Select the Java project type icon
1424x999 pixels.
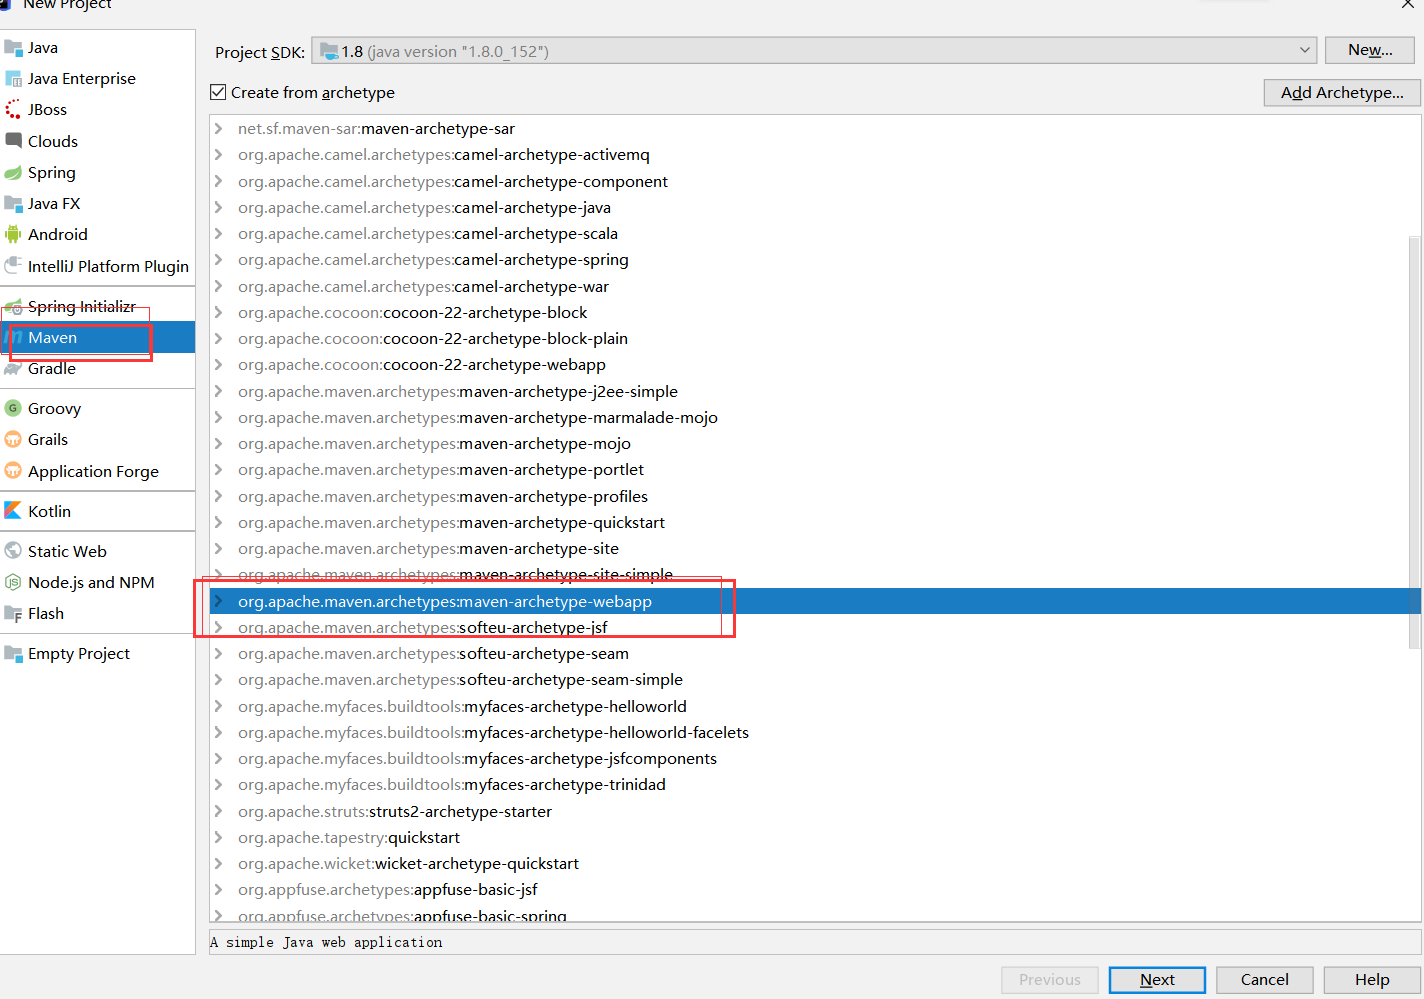pyautogui.click(x=13, y=48)
